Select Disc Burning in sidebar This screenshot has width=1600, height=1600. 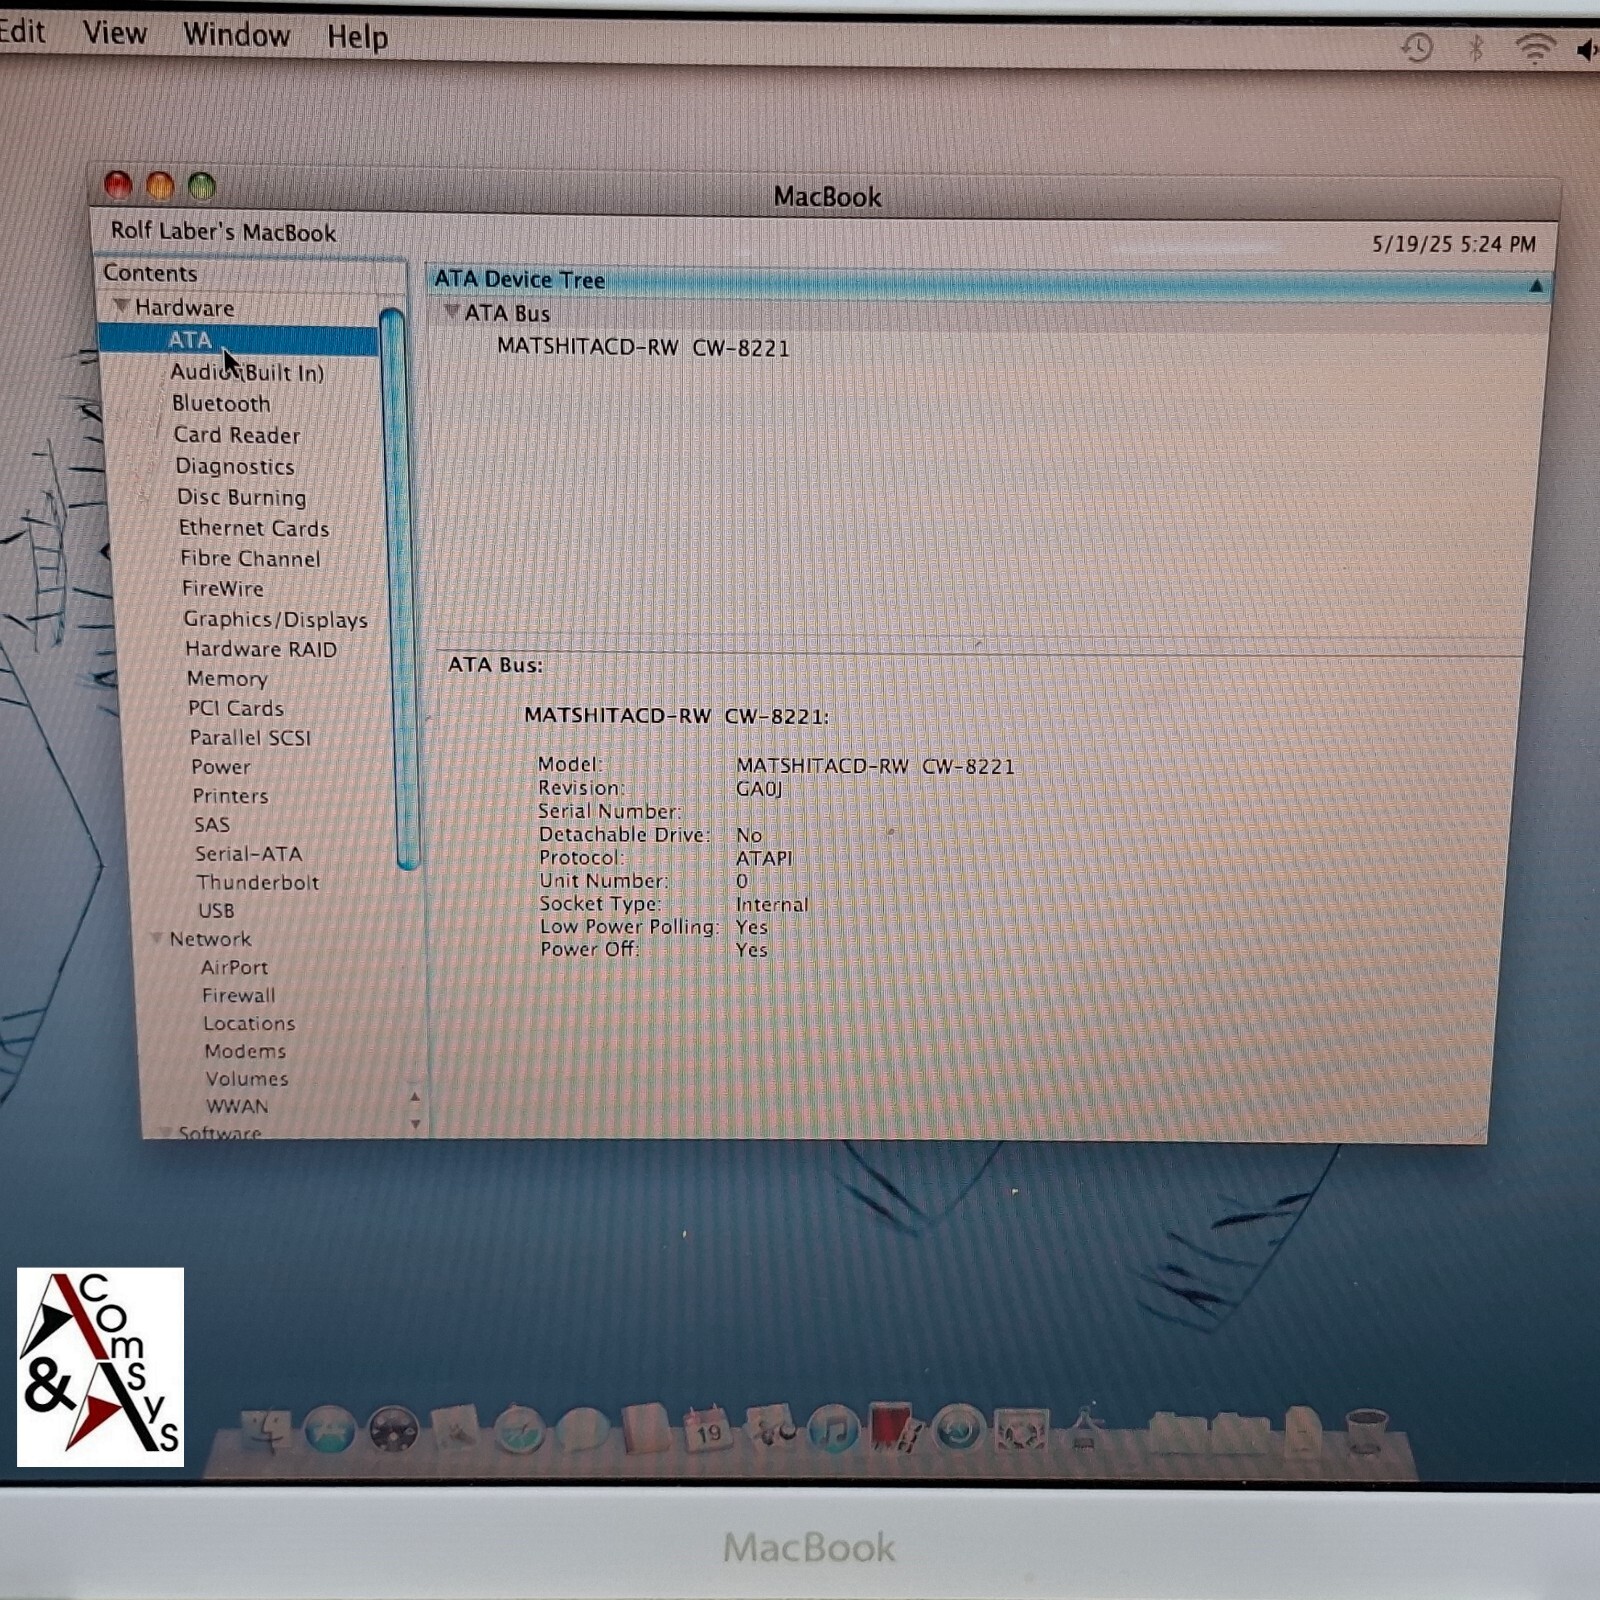(x=242, y=497)
